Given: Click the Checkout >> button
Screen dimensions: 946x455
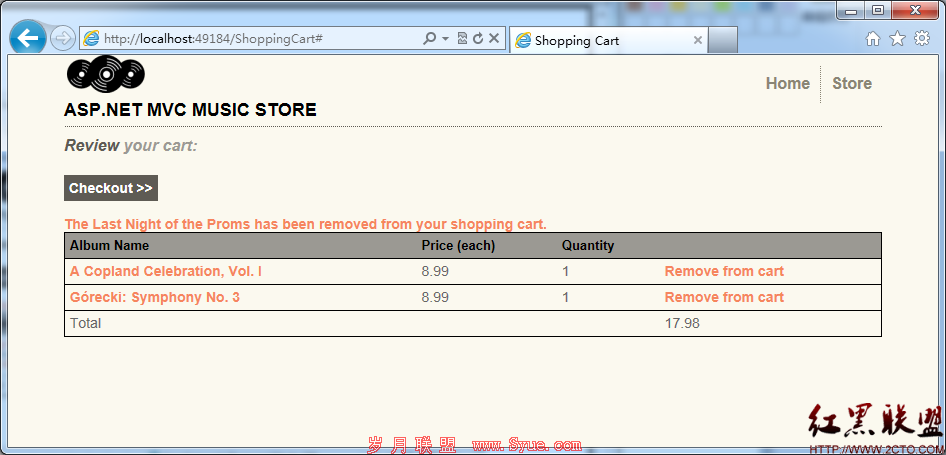Looking at the screenshot, I should [x=111, y=188].
